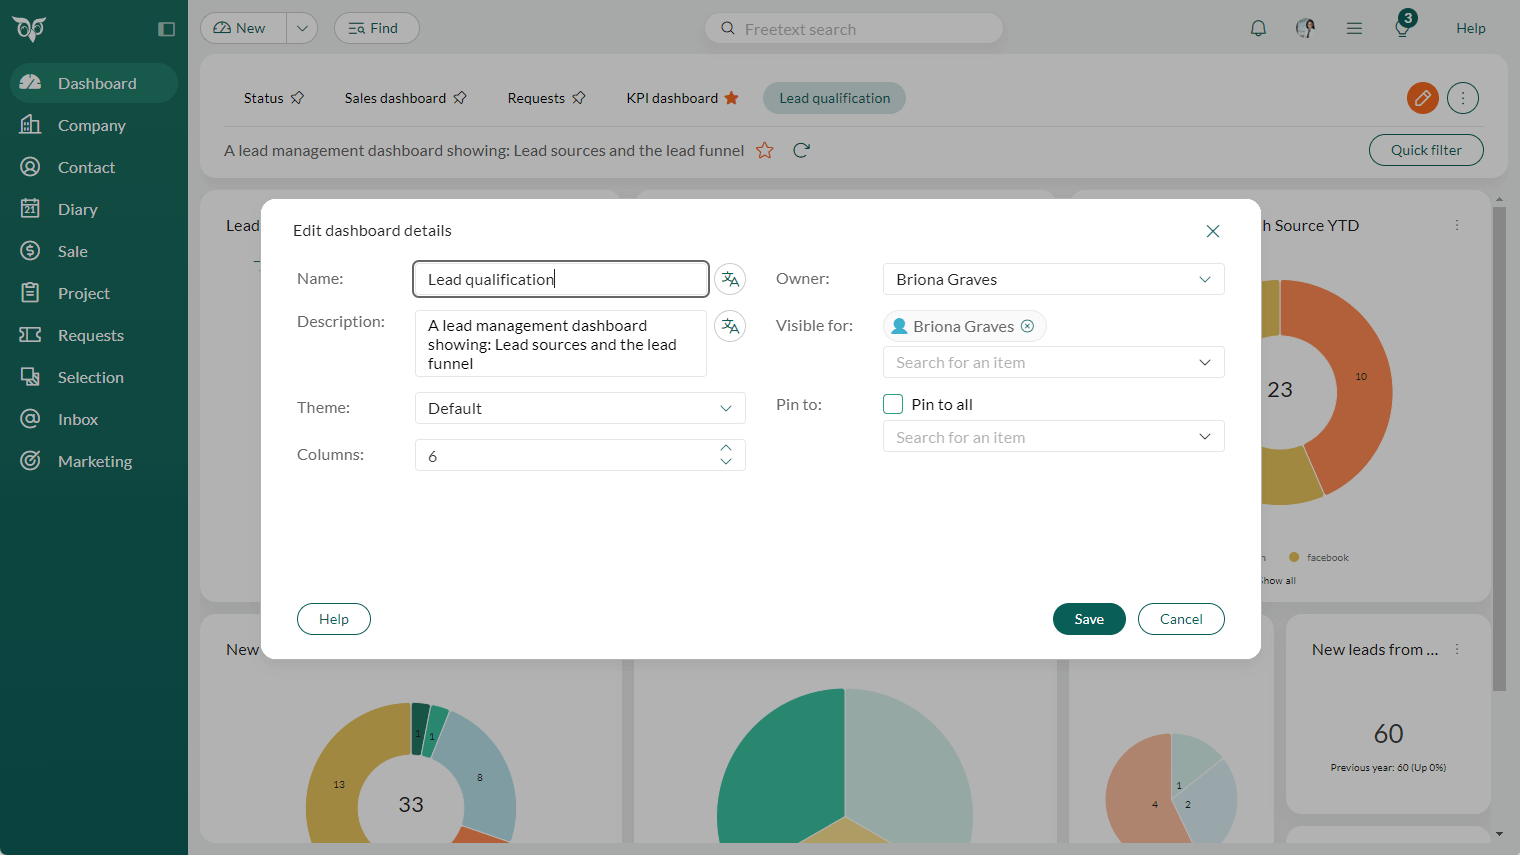This screenshot has width=1520, height=855.
Task: Open the notifications bell
Action: [x=1258, y=28]
